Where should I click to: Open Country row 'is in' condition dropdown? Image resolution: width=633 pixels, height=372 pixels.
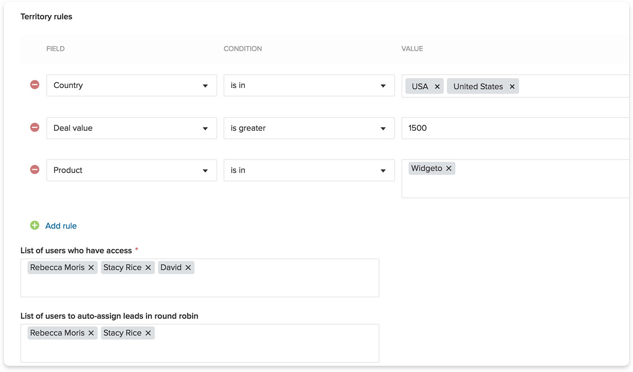[309, 85]
